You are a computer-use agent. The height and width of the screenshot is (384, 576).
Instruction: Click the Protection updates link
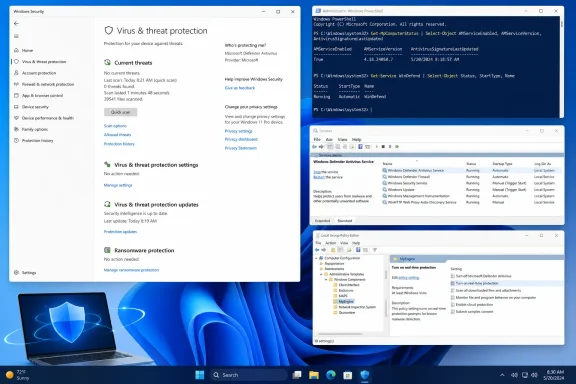click(120, 232)
